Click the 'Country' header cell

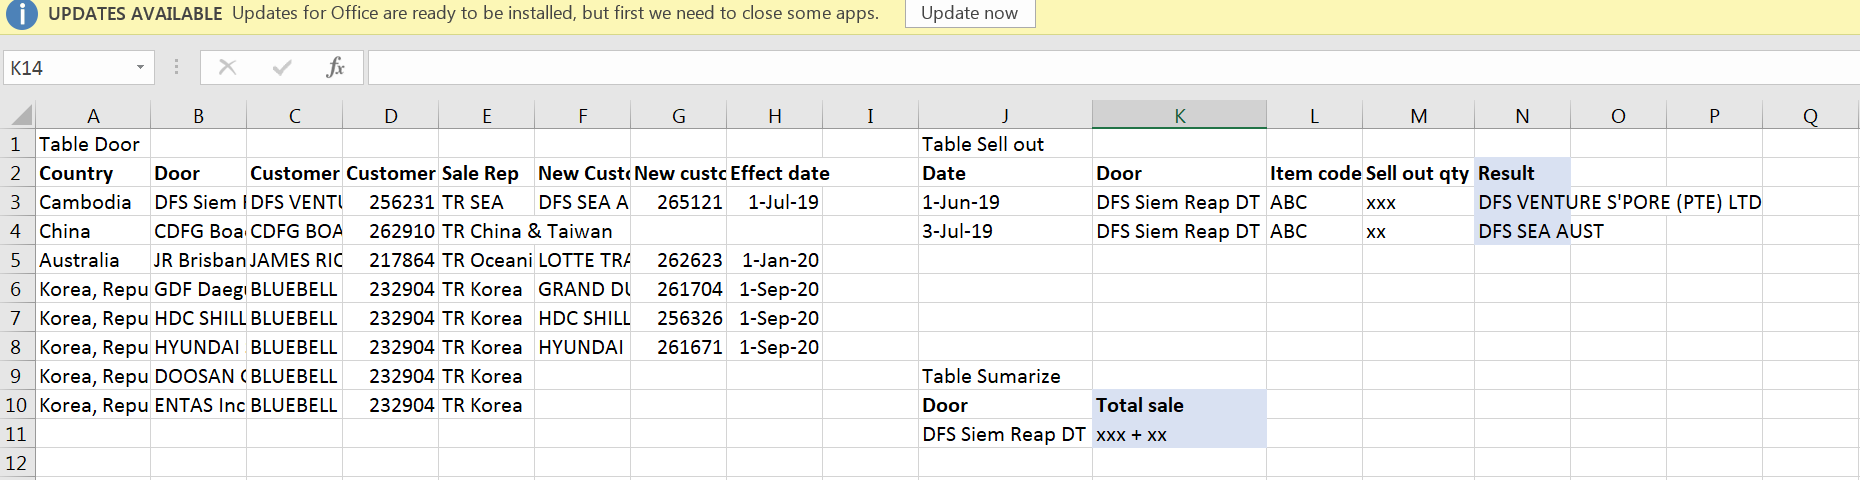pyautogui.click(x=93, y=173)
